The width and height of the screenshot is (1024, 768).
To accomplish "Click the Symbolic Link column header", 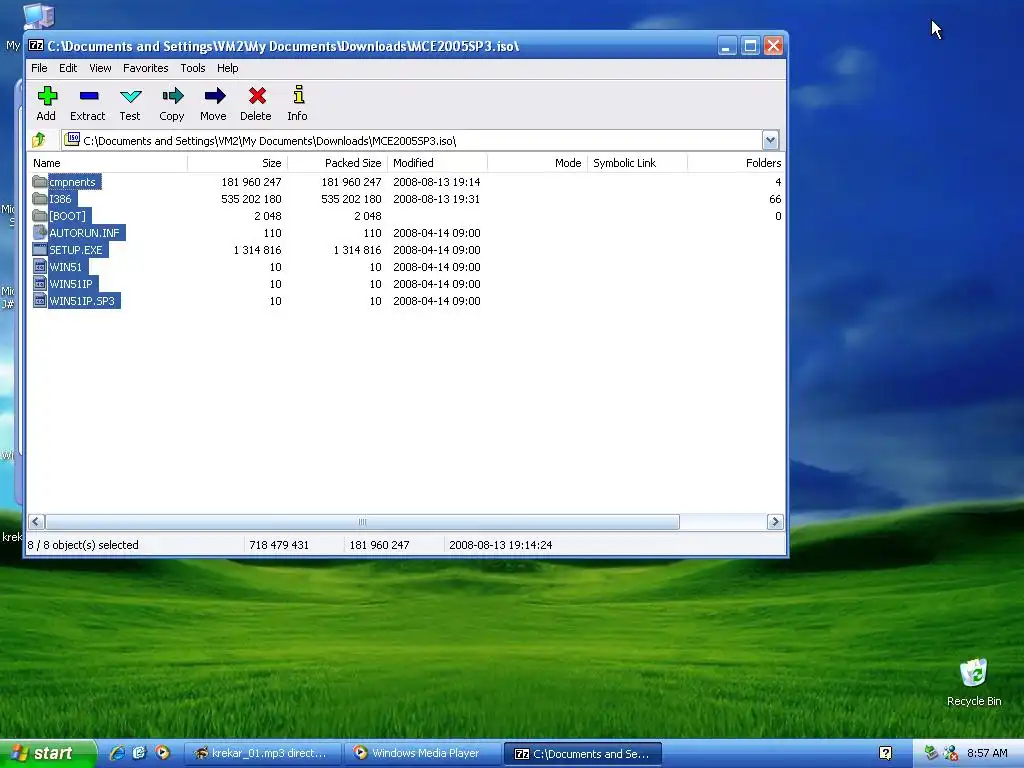I will [637, 163].
